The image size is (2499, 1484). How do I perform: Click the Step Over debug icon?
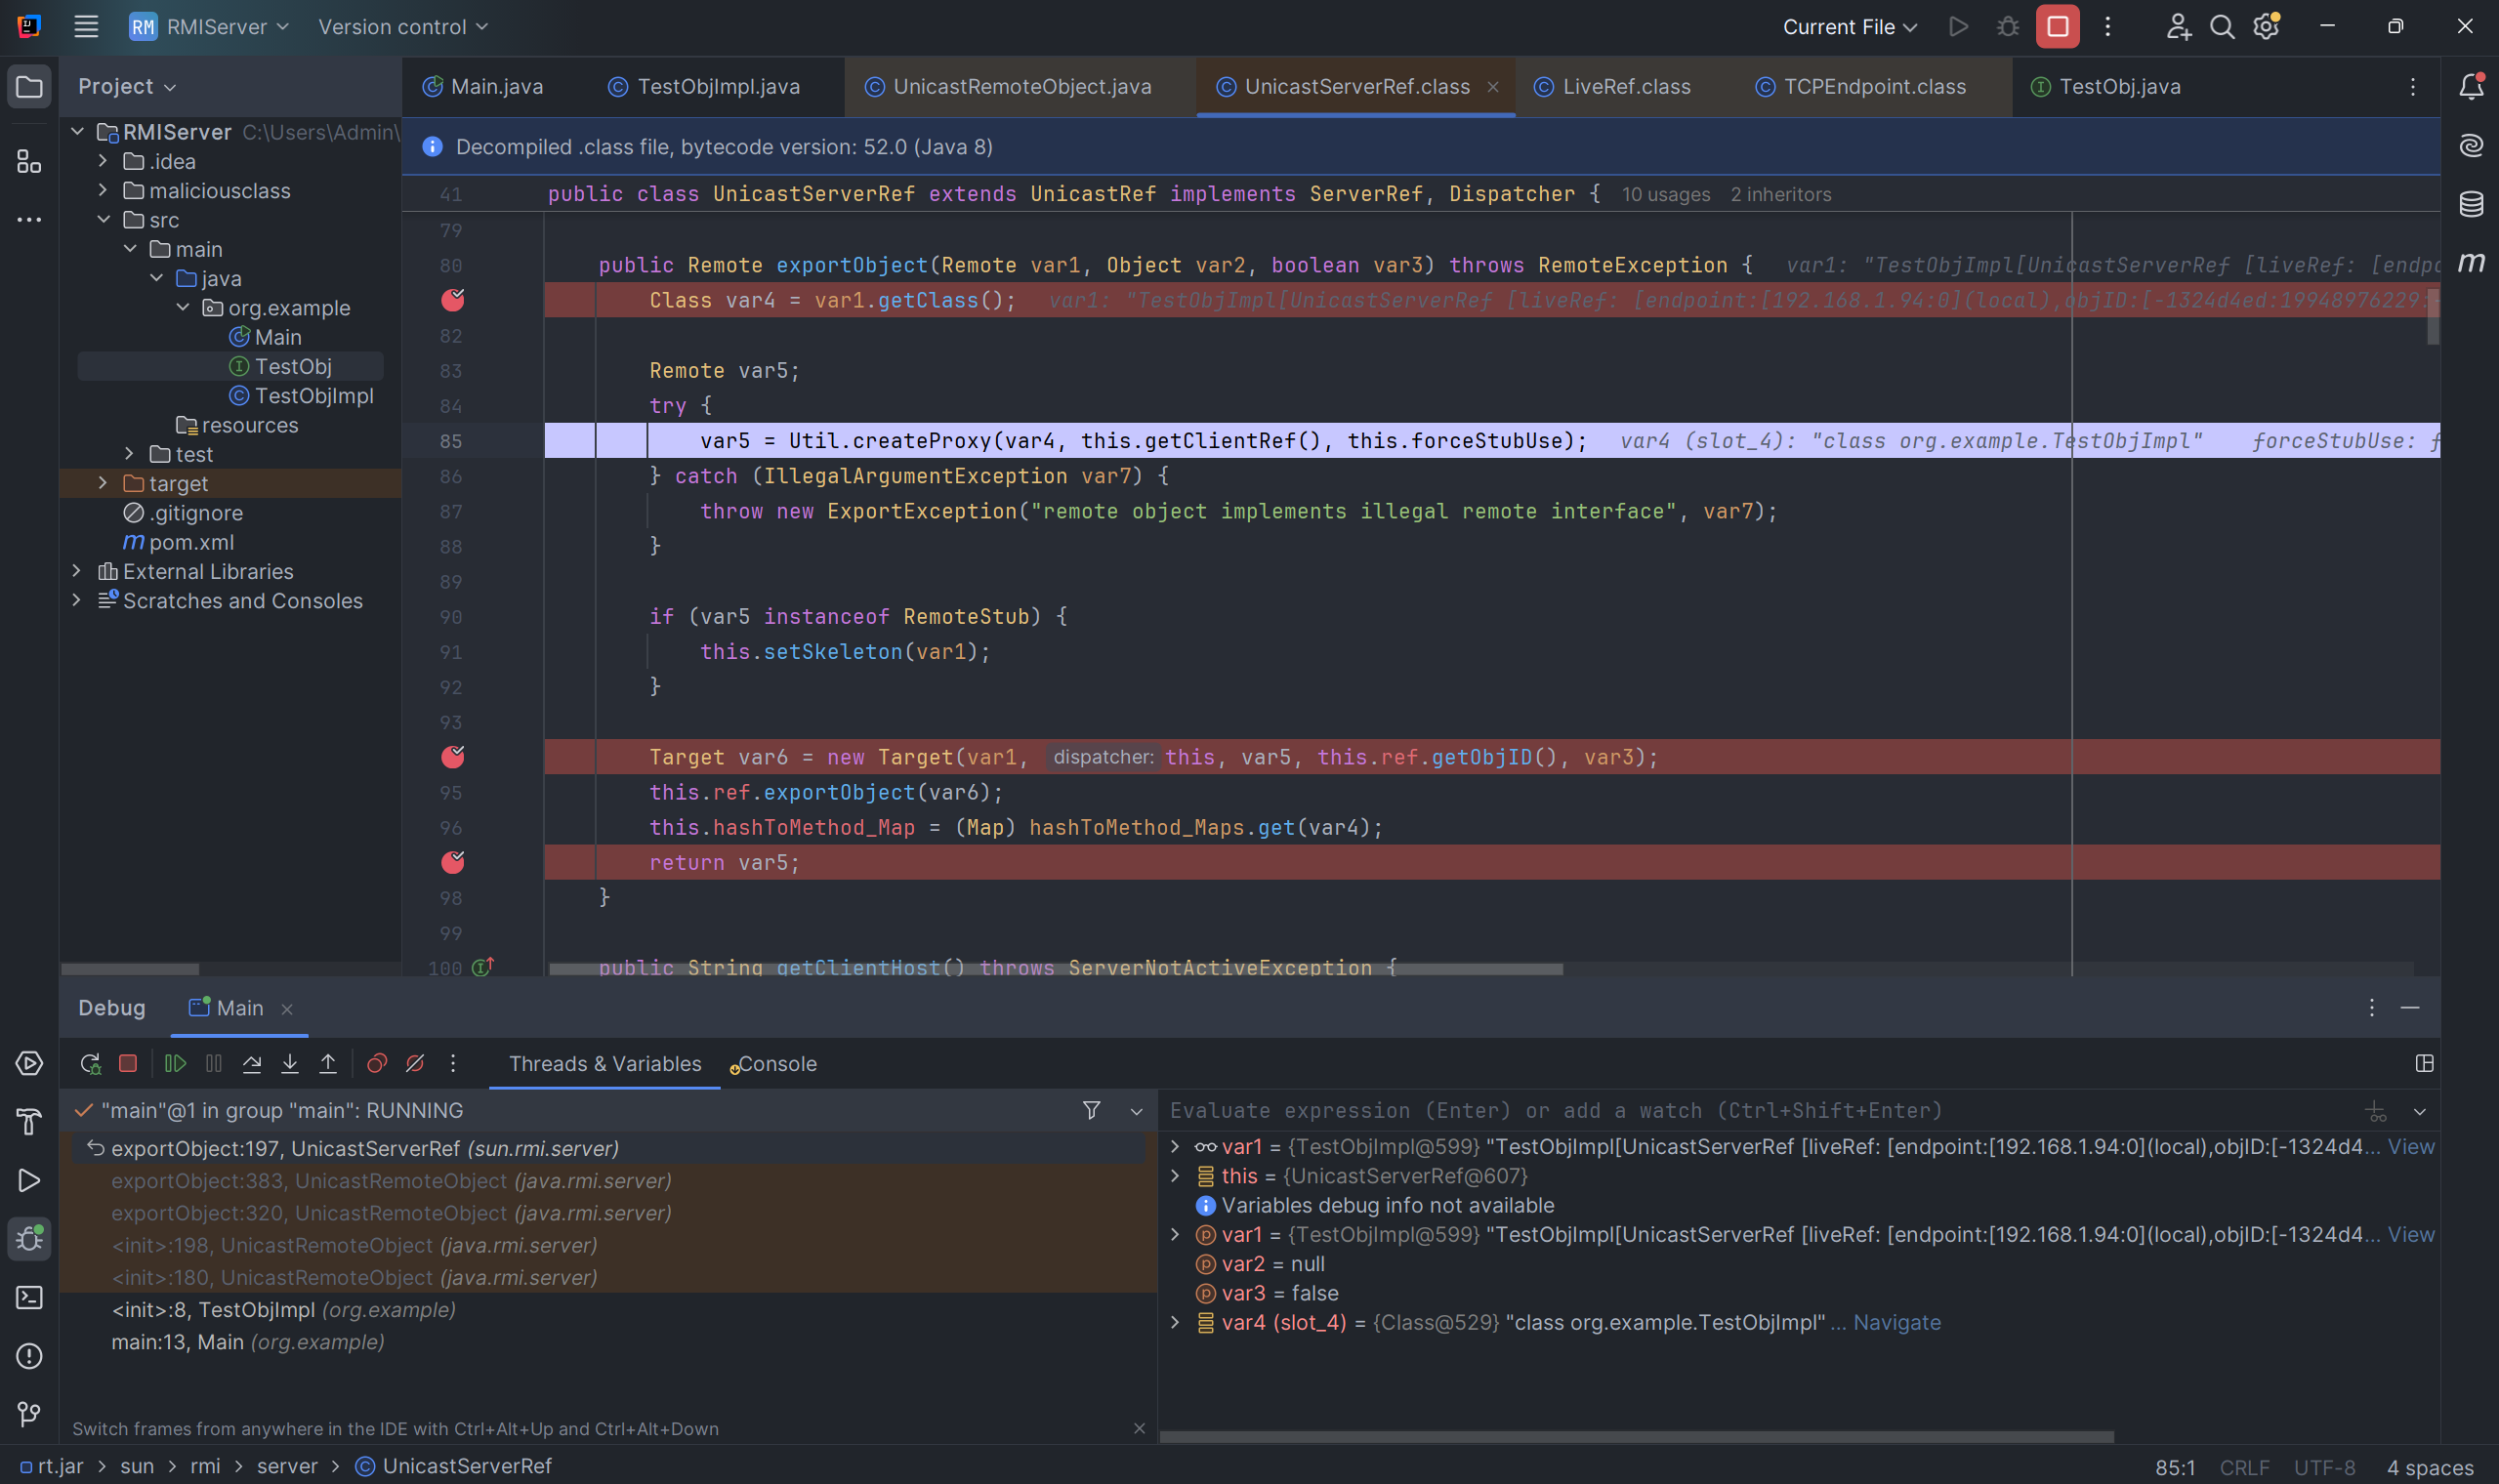(252, 1063)
